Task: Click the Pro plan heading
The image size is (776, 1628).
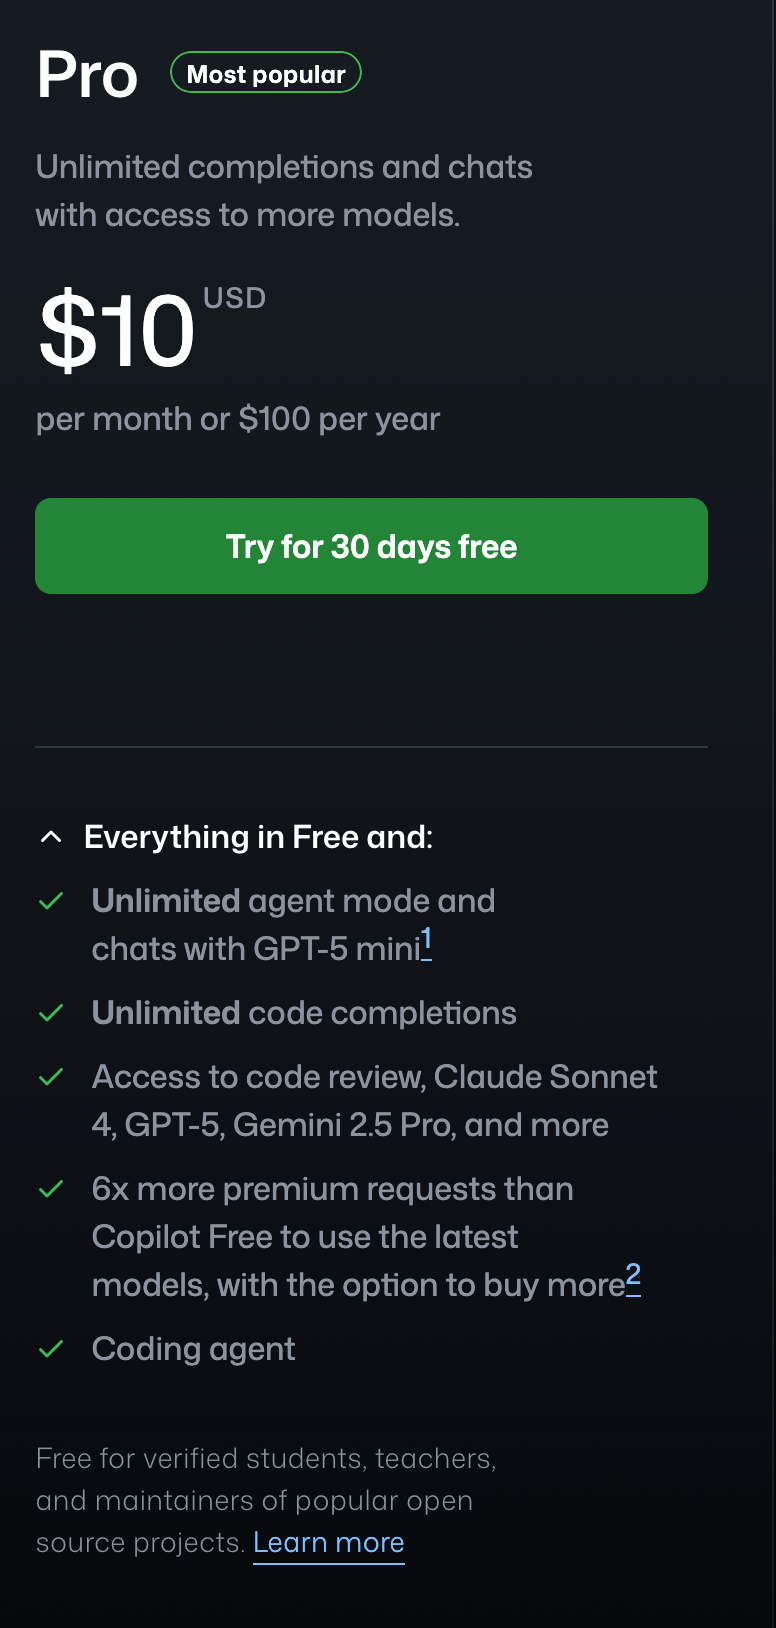Action: click(87, 75)
